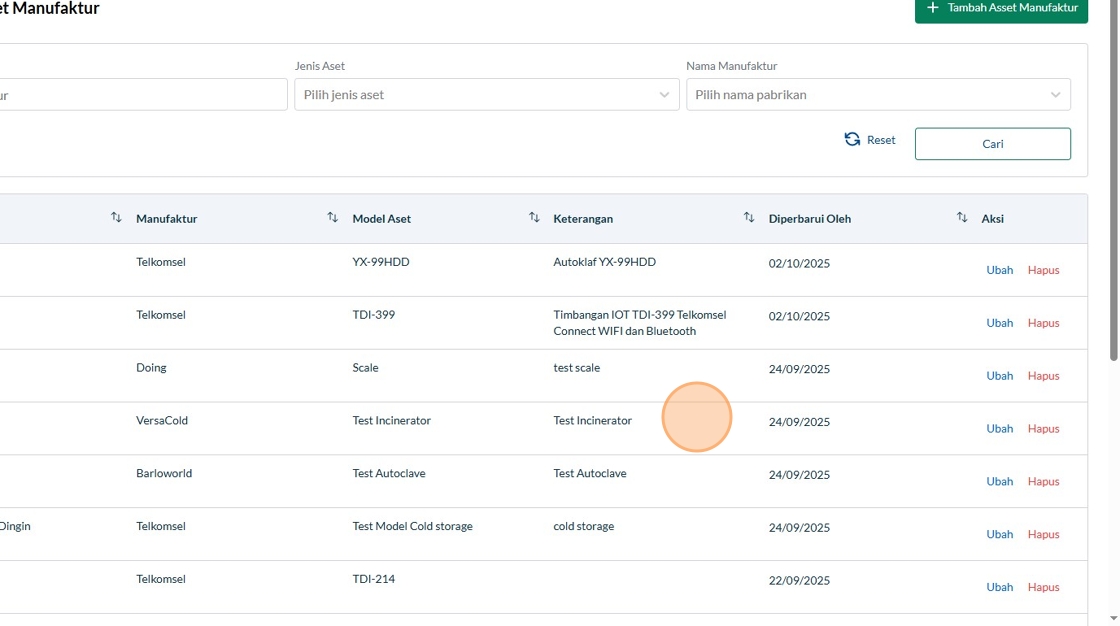Click sort icon for Keterangan column

[x=749, y=218]
